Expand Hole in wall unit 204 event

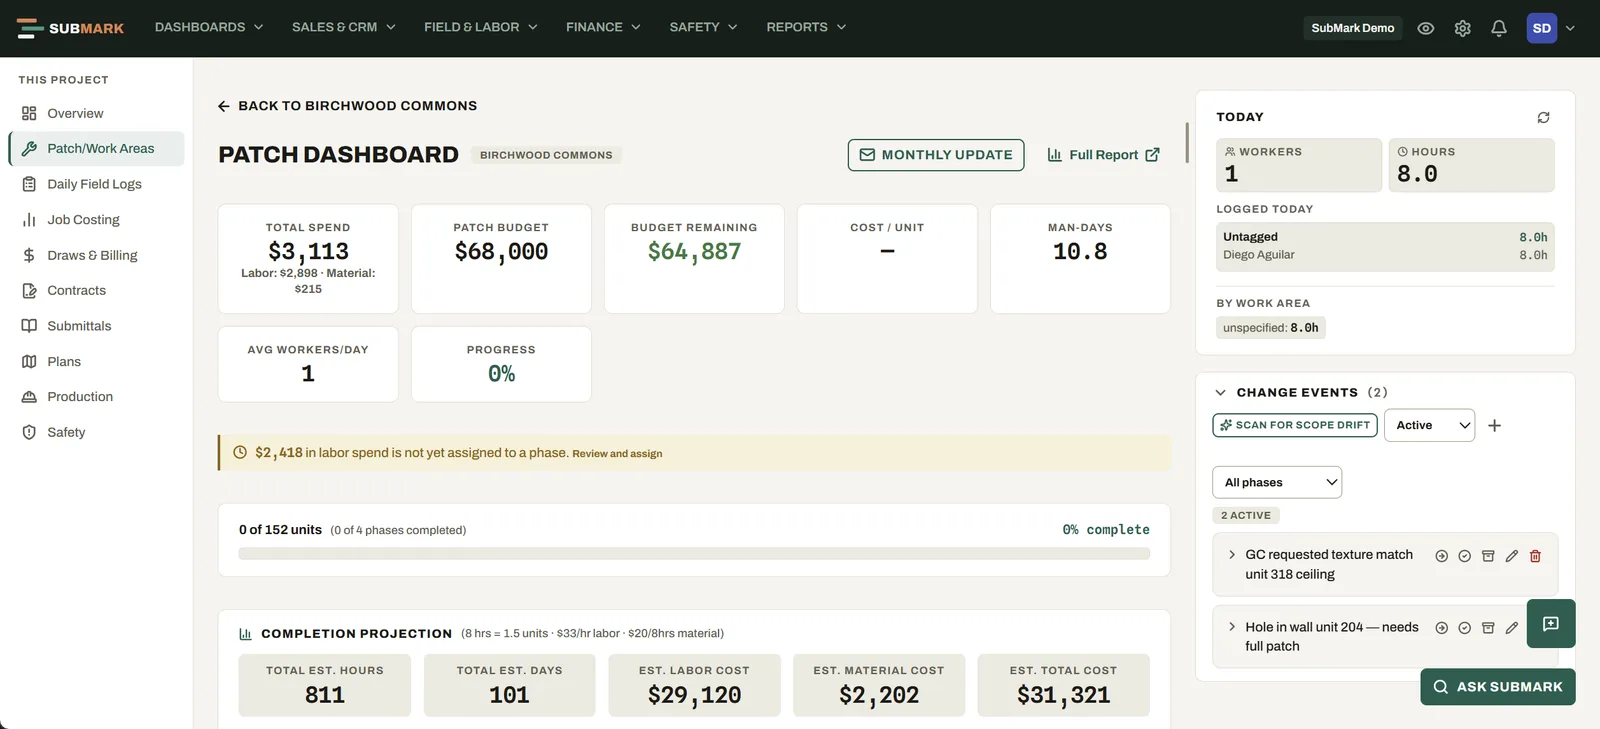(1232, 627)
